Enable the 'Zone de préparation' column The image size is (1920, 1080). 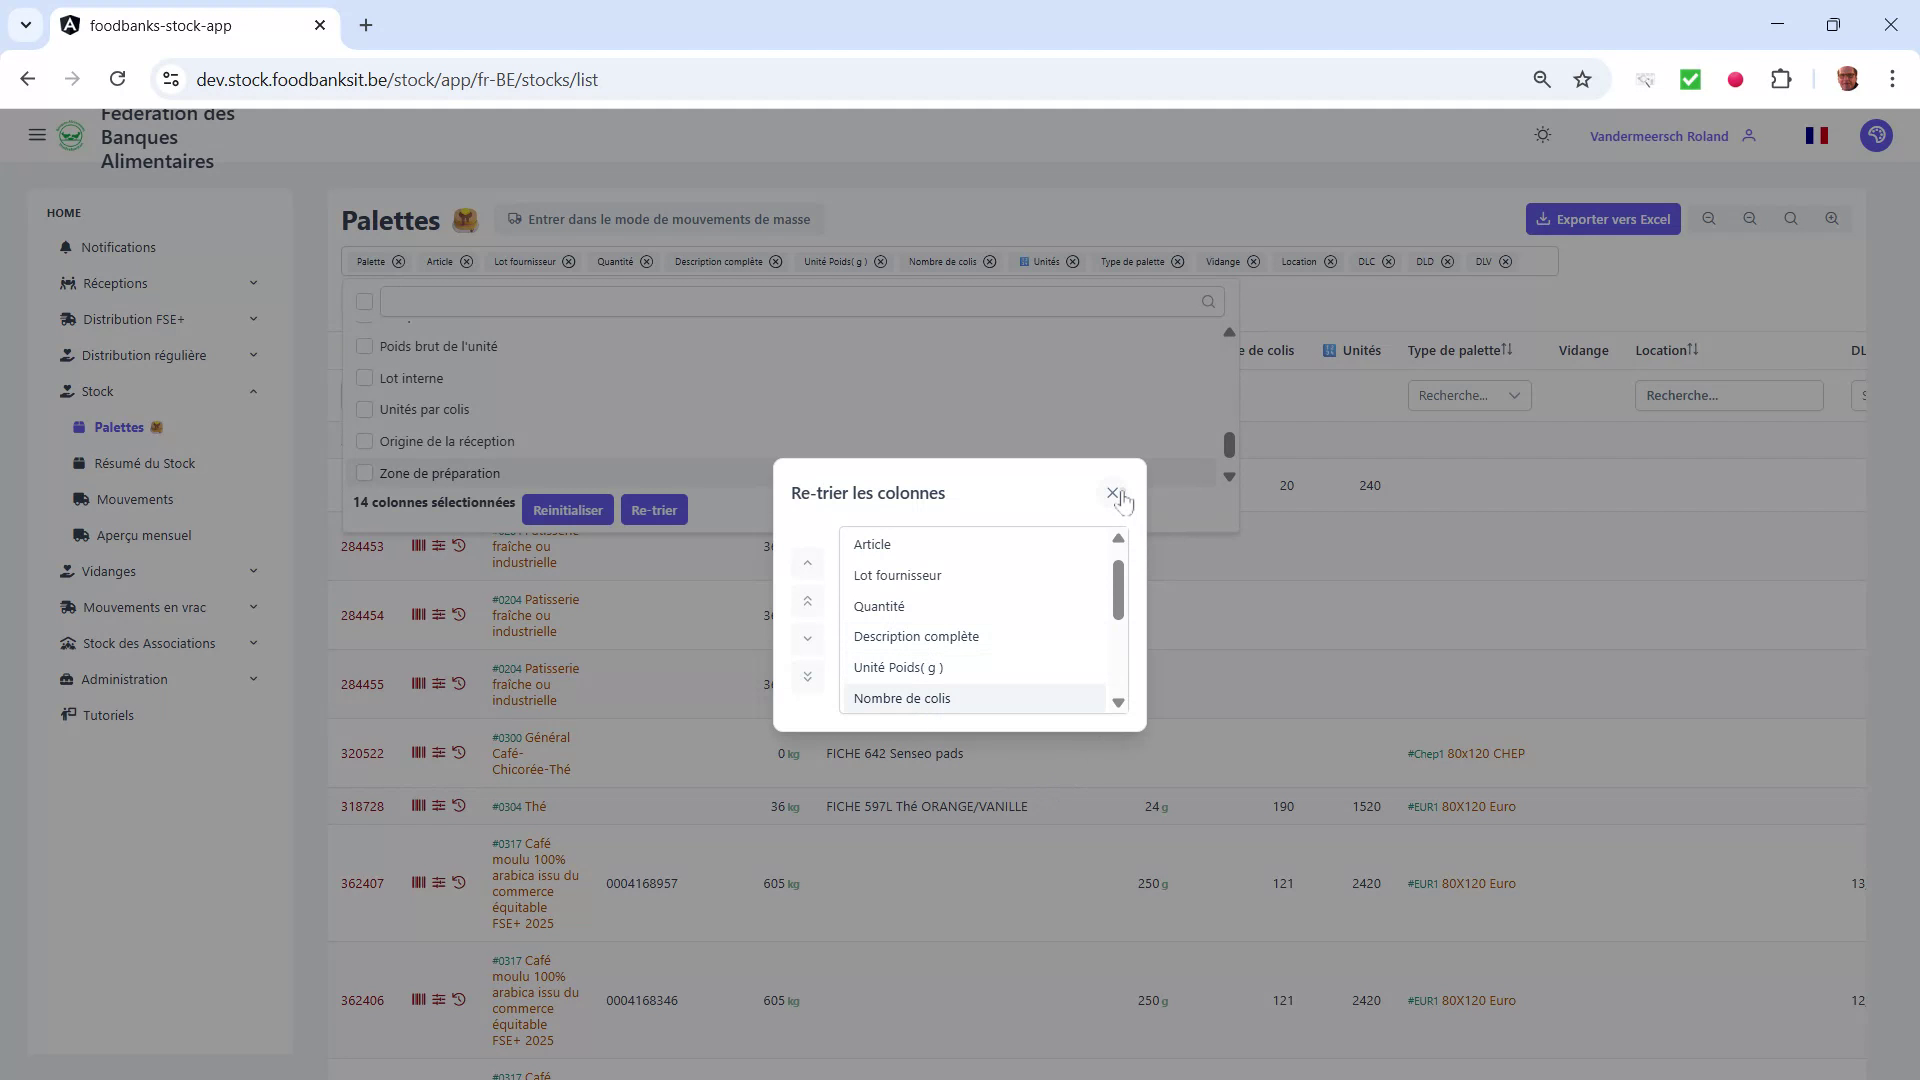pyautogui.click(x=365, y=472)
